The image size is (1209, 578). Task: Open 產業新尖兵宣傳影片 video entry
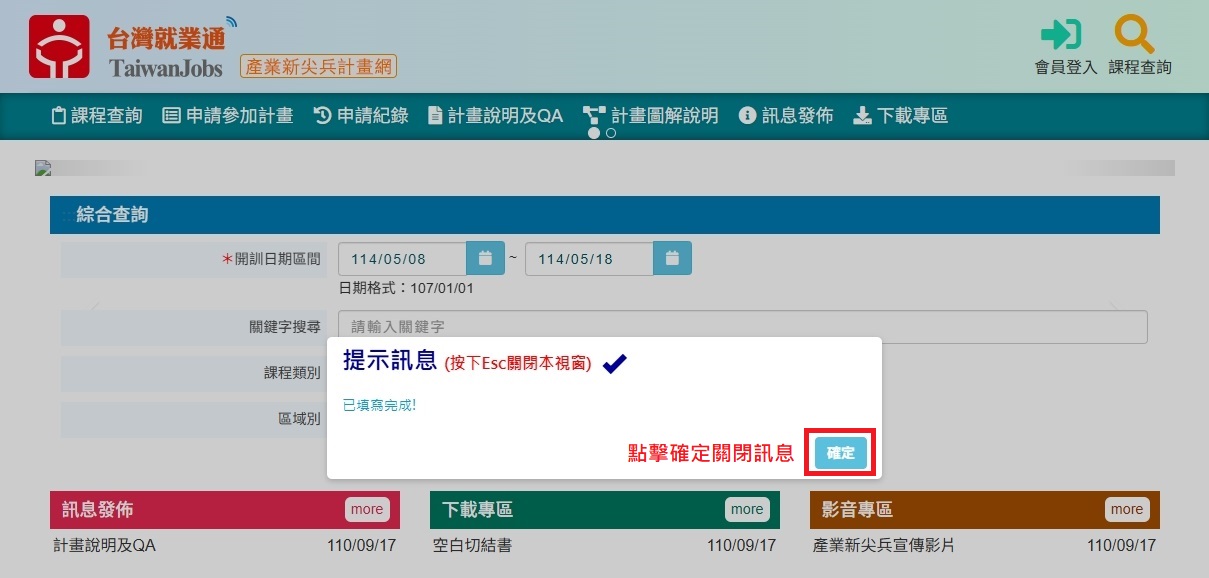(x=884, y=546)
